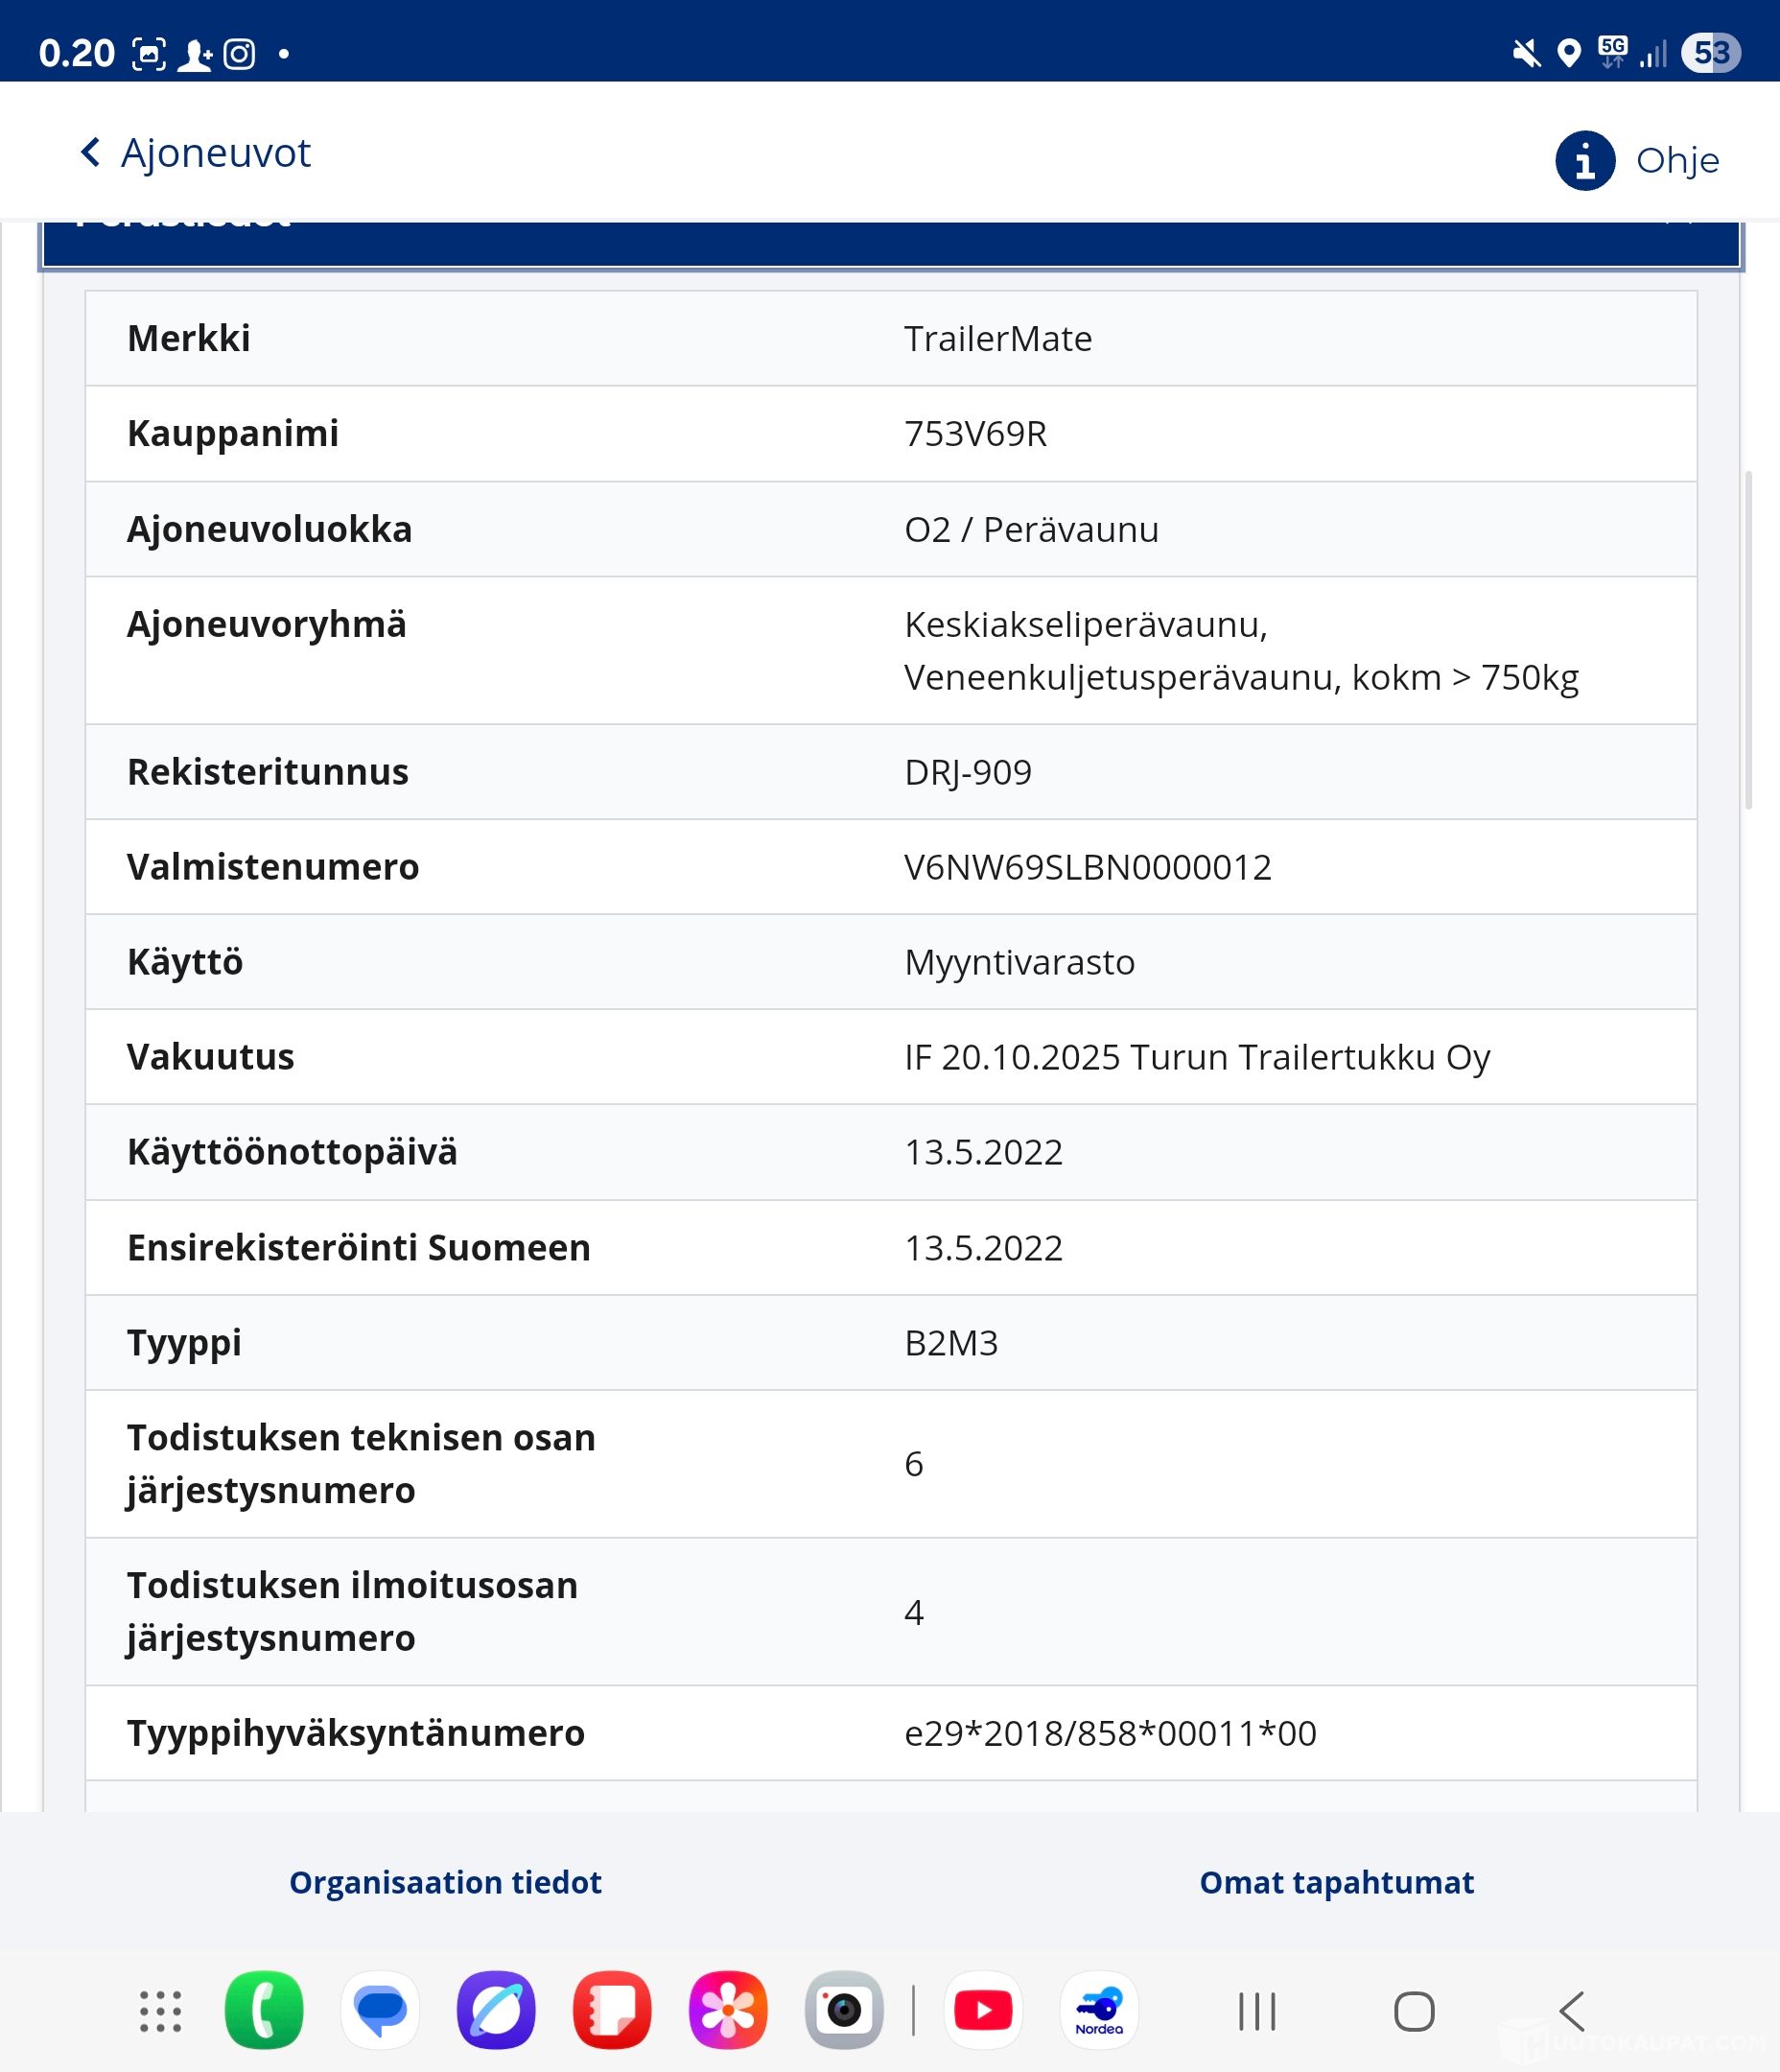Tap the registration number DRJ-909
This screenshot has width=1780, height=2072.
pos(967,772)
